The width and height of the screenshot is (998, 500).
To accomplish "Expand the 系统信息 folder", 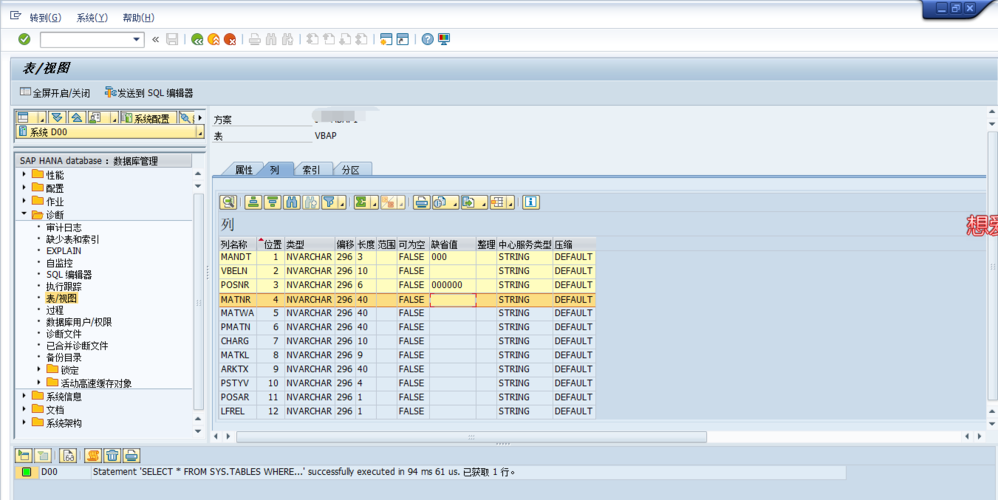I will click(x=25, y=396).
